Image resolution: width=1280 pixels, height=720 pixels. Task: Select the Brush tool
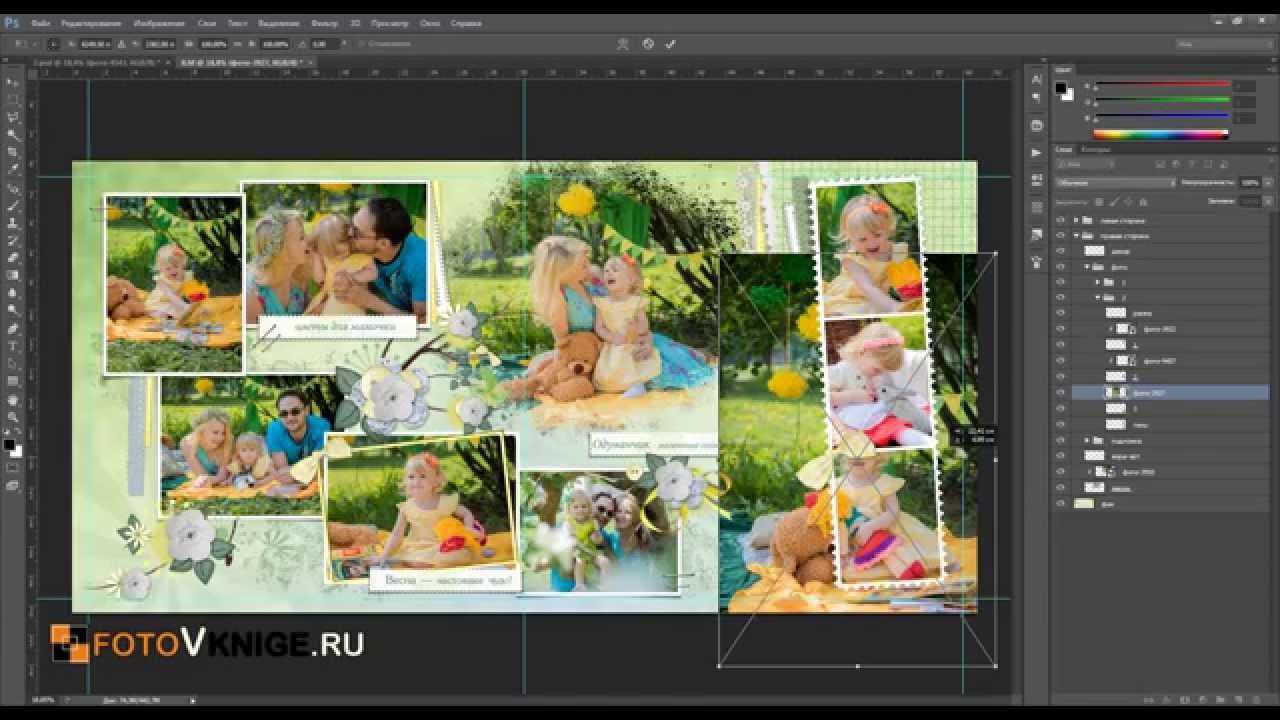[13, 205]
